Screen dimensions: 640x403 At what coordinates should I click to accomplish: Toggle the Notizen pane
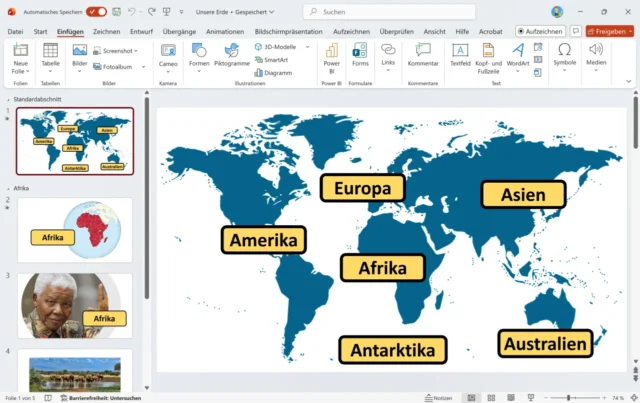pos(439,398)
